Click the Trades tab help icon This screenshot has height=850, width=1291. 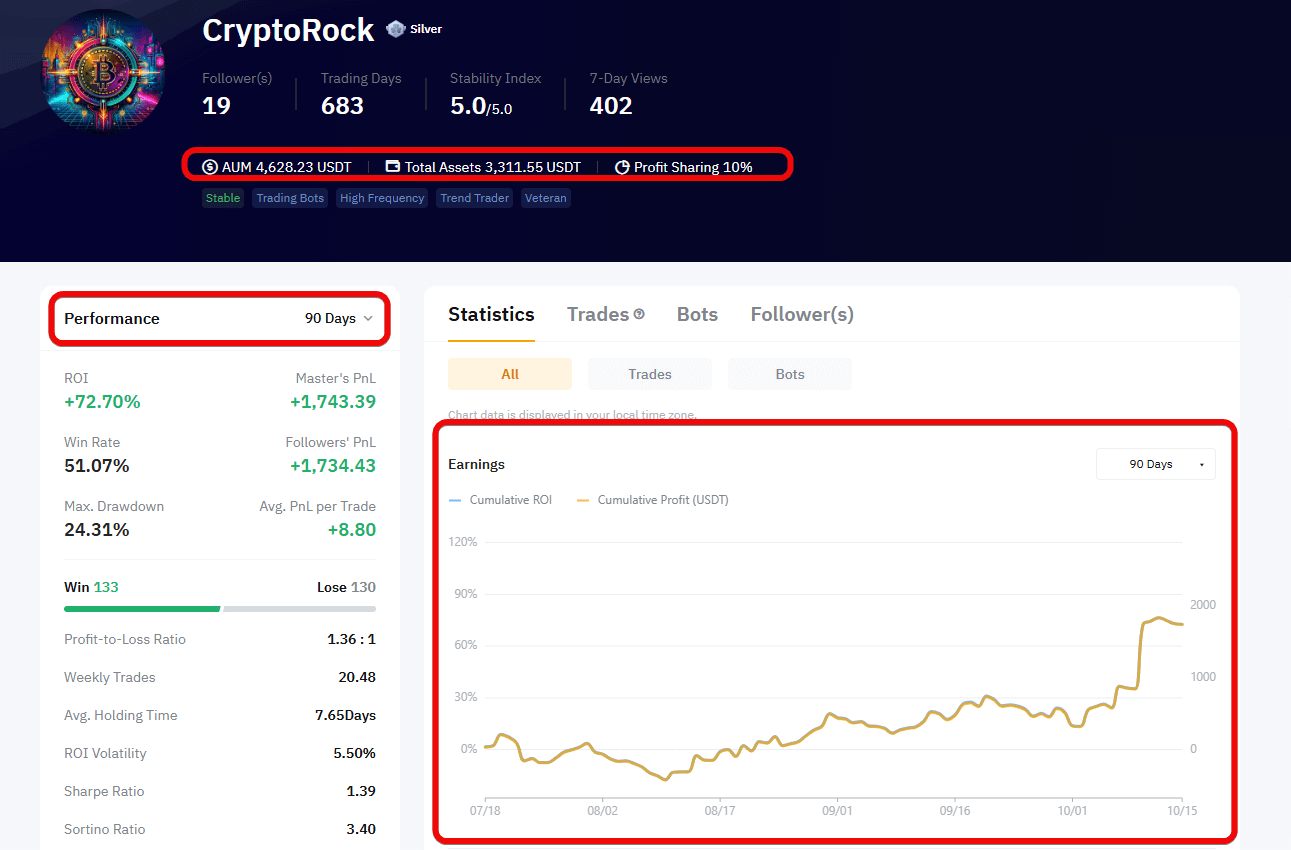click(x=639, y=314)
